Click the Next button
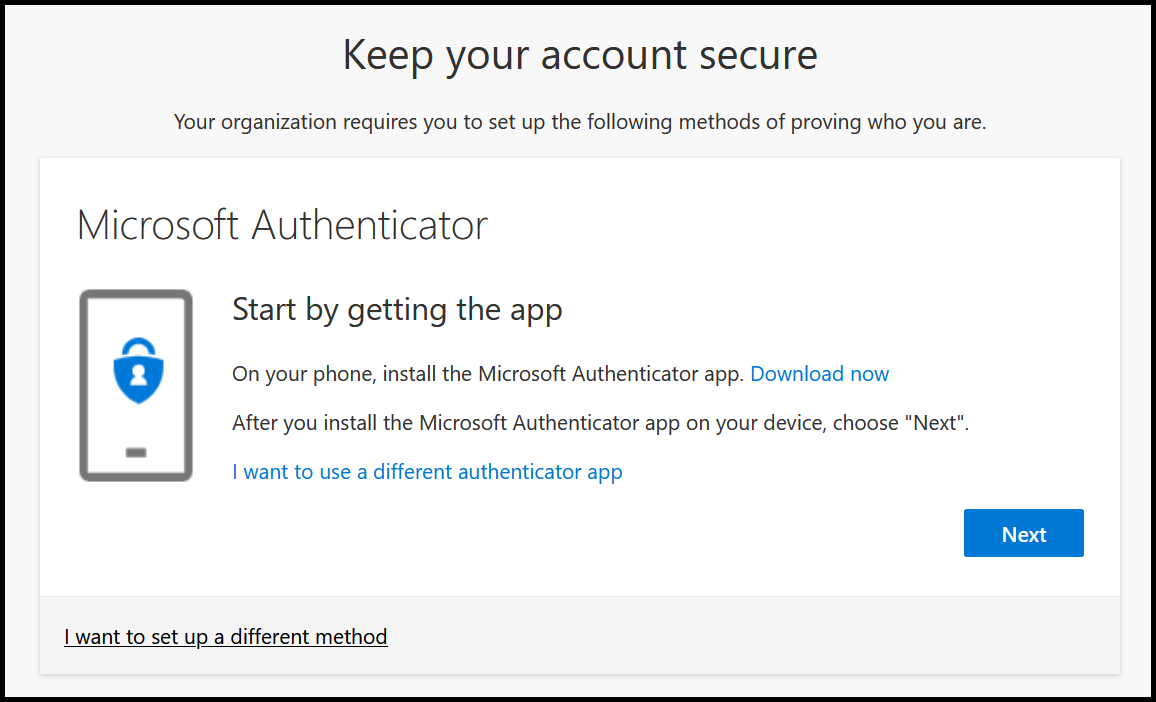This screenshot has width=1156, height=702. pyautogui.click(x=1023, y=533)
